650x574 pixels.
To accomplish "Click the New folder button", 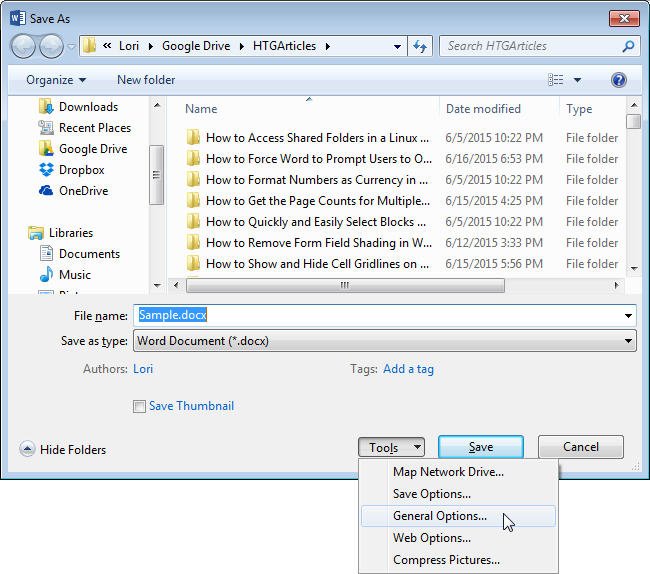I will click(146, 80).
